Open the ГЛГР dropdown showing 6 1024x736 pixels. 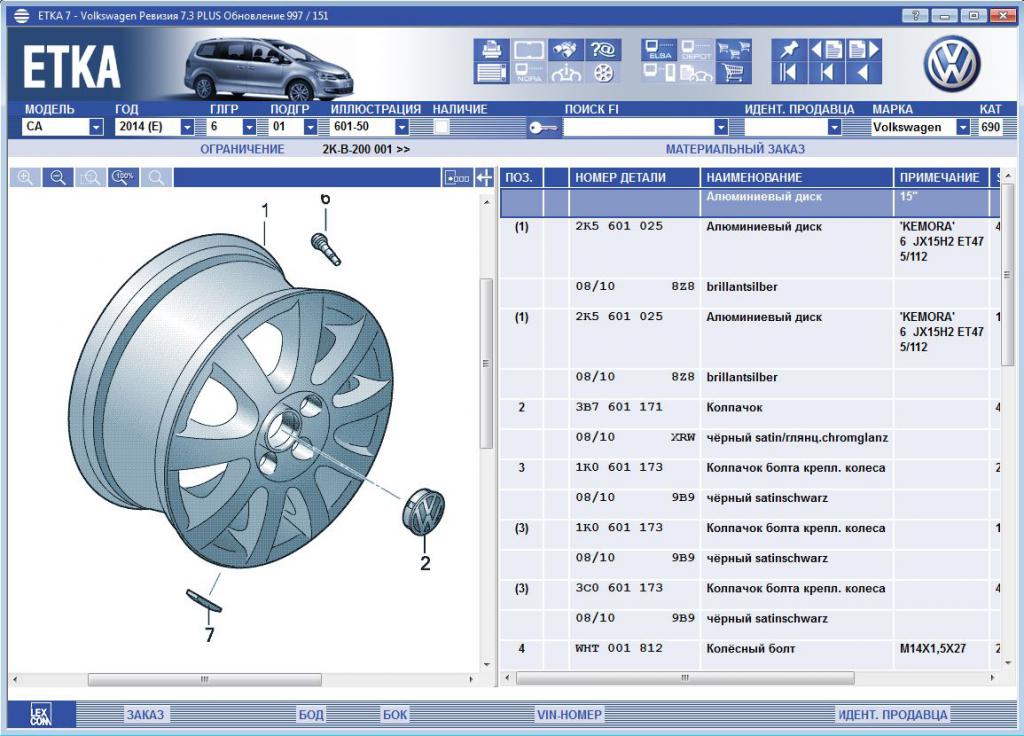coord(249,127)
